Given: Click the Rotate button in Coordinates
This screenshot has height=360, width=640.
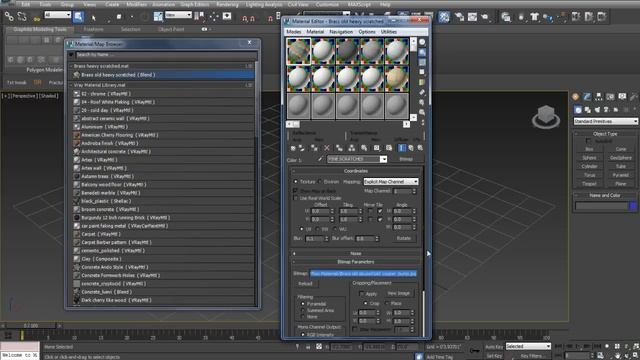Looking at the screenshot, I should pyautogui.click(x=404, y=238).
